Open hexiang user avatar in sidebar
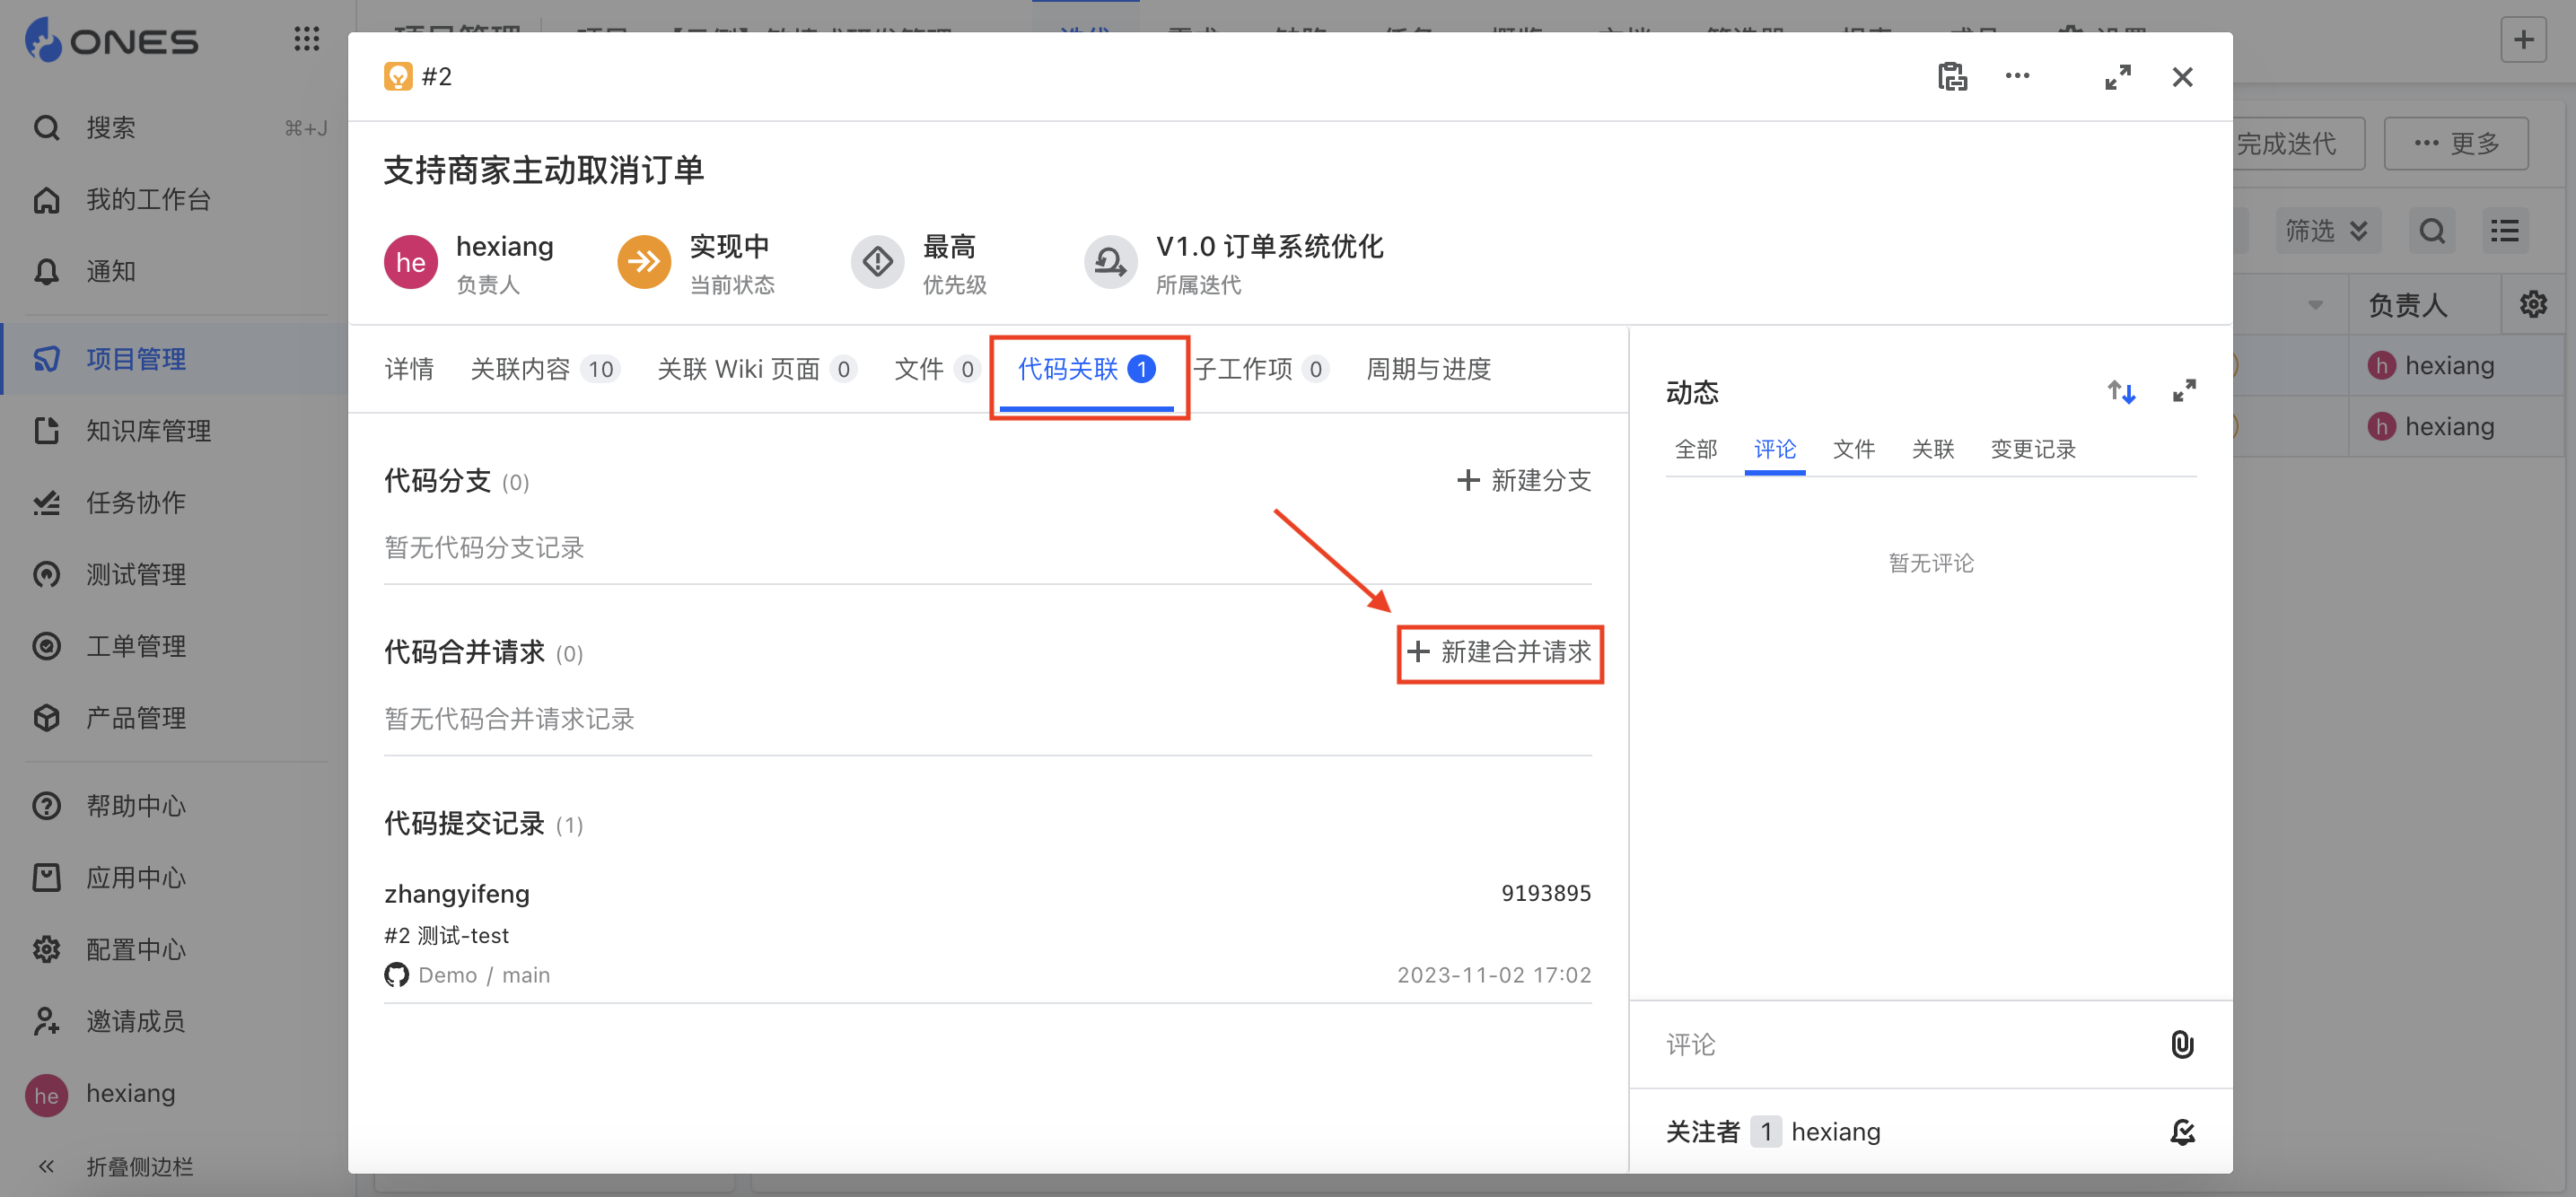Image resolution: width=2576 pixels, height=1197 pixels. [x=46, y=1095]
